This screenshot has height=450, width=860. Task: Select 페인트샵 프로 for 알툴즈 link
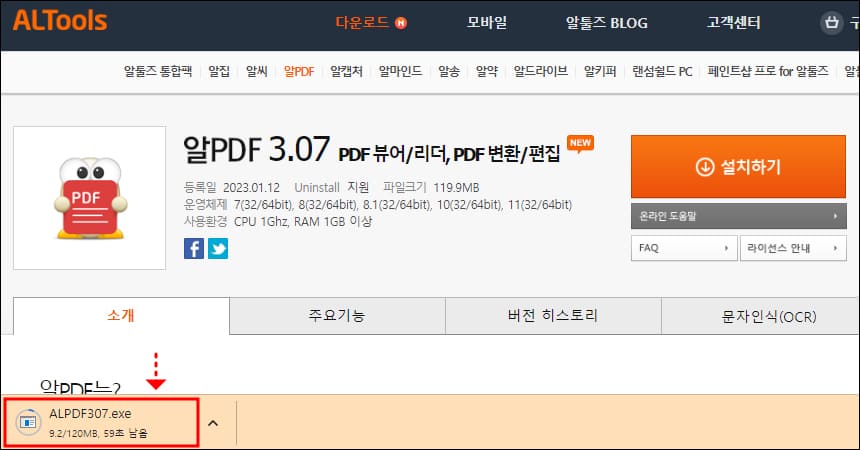pyautogui.click(x=768, y=71)
